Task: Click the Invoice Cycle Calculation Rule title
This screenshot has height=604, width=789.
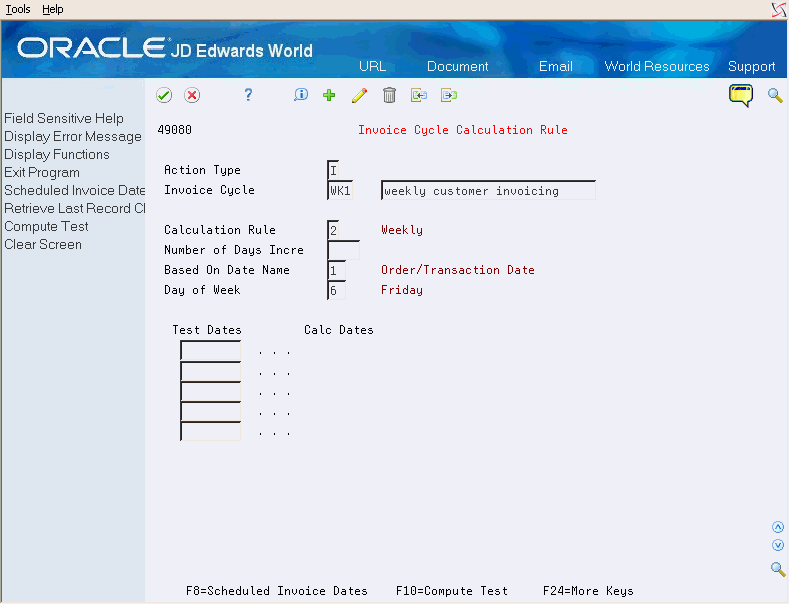Action: point(462,130)
